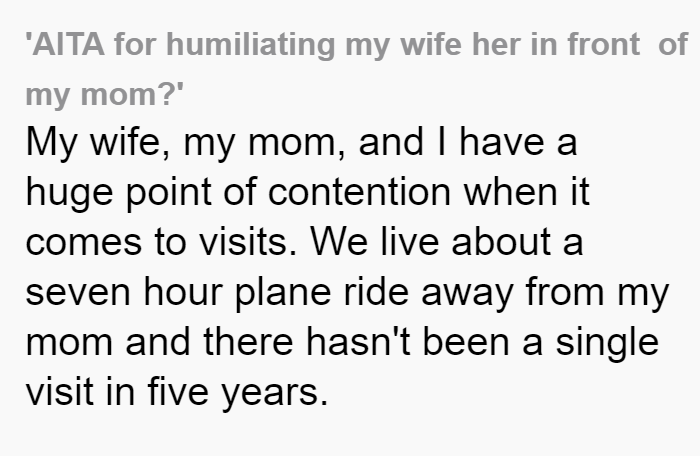This screenshot has width=700, height=456.
Task: Click the word 'seven' in the paragraph
Action: tap(78, 293)
